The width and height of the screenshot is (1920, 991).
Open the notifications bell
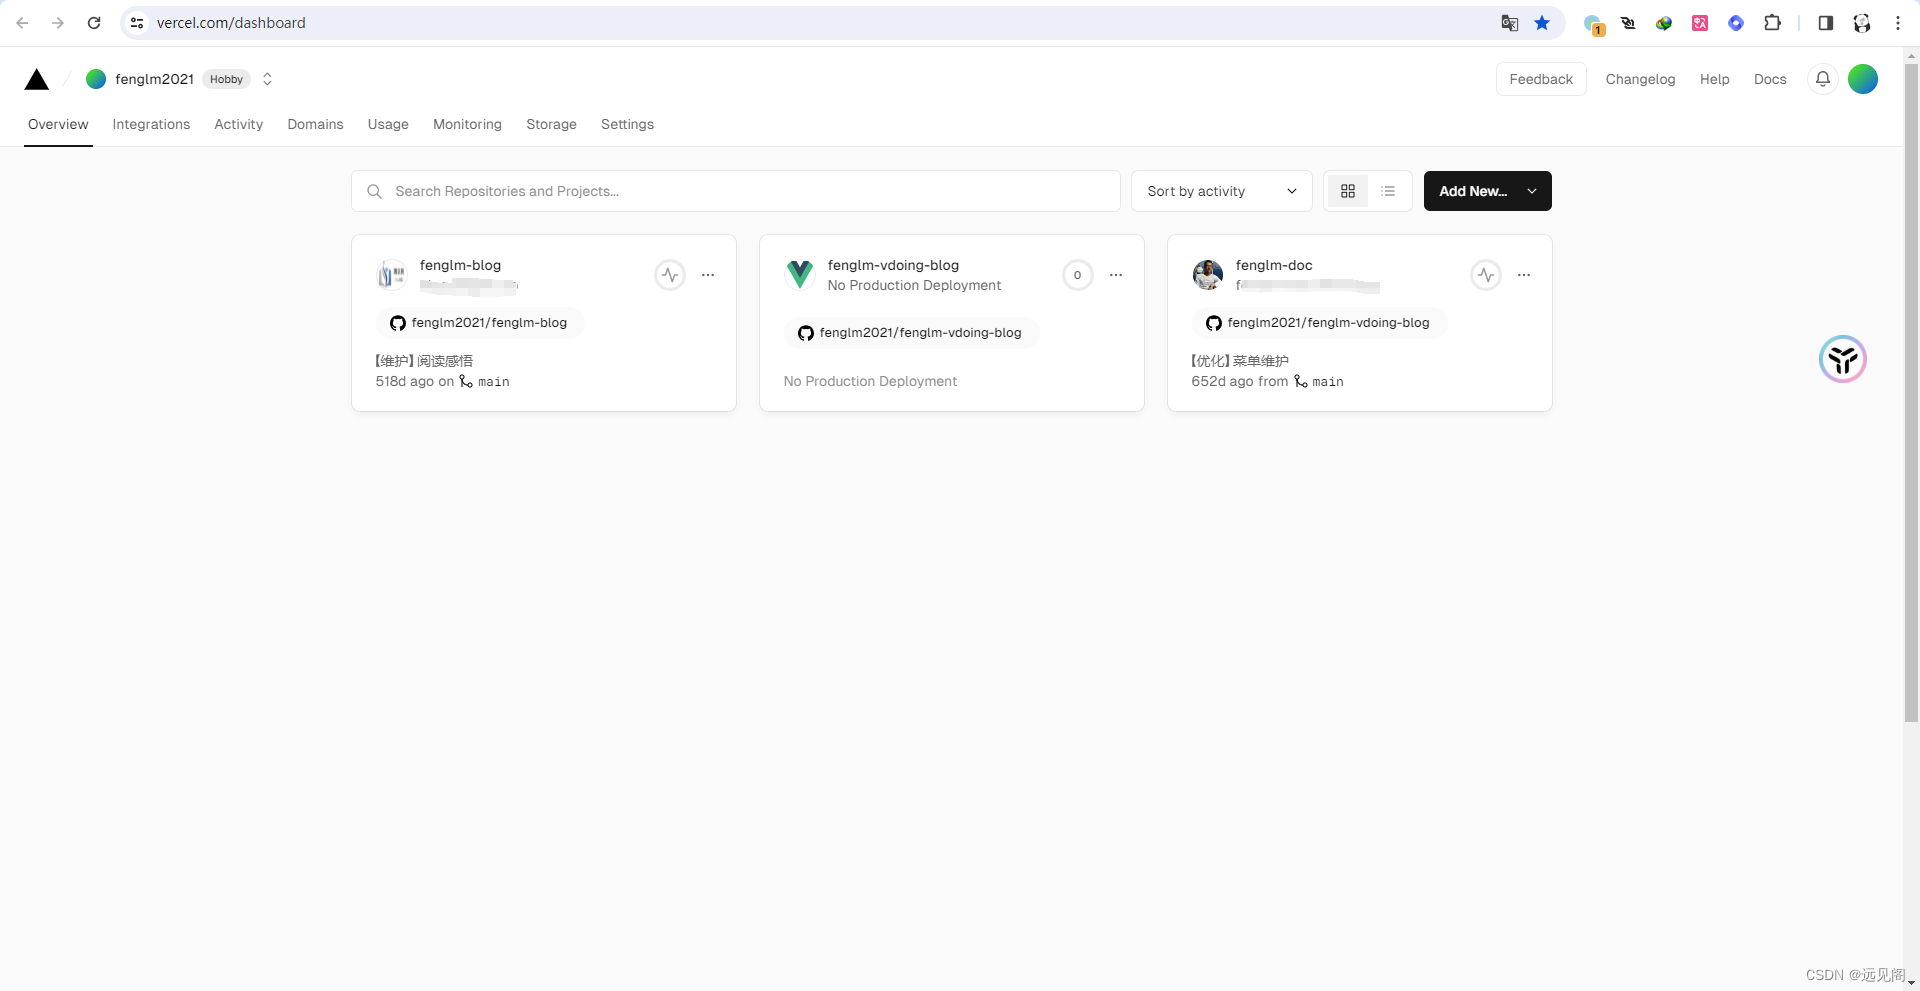point(1823,79)
